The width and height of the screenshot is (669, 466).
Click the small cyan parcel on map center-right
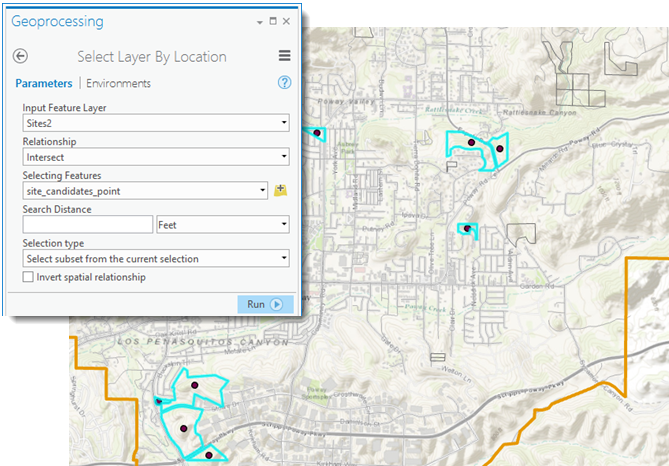point(466,230)
